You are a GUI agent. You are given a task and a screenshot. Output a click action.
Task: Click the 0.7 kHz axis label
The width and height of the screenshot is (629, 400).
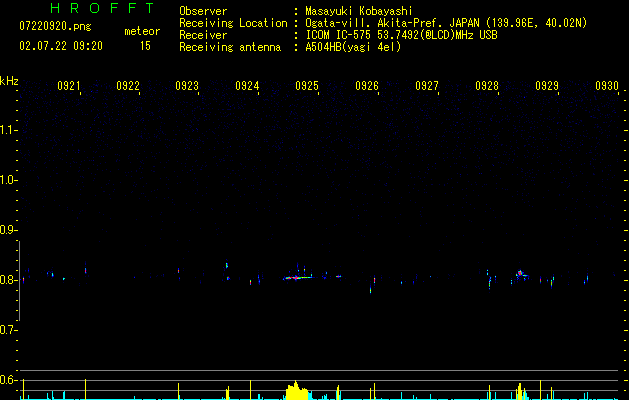click(x=8, y=330)
